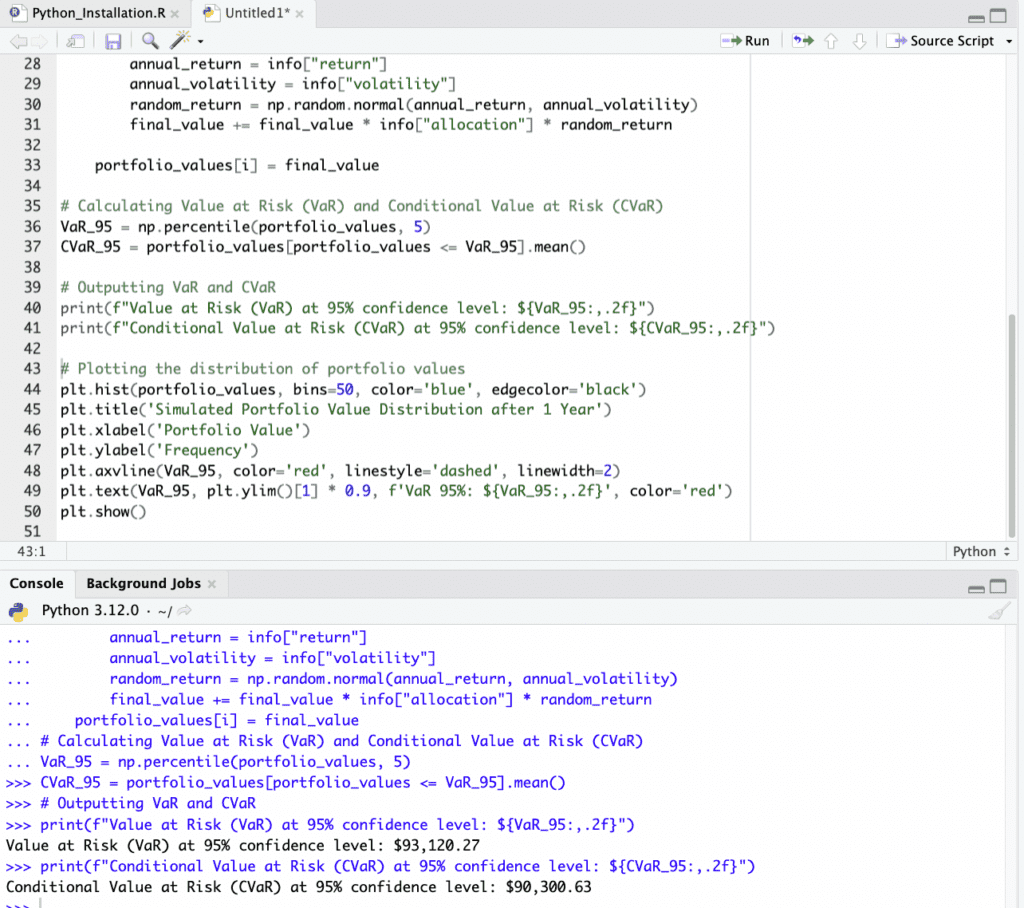Switch to the Background Jobs tab

(143, 583)
